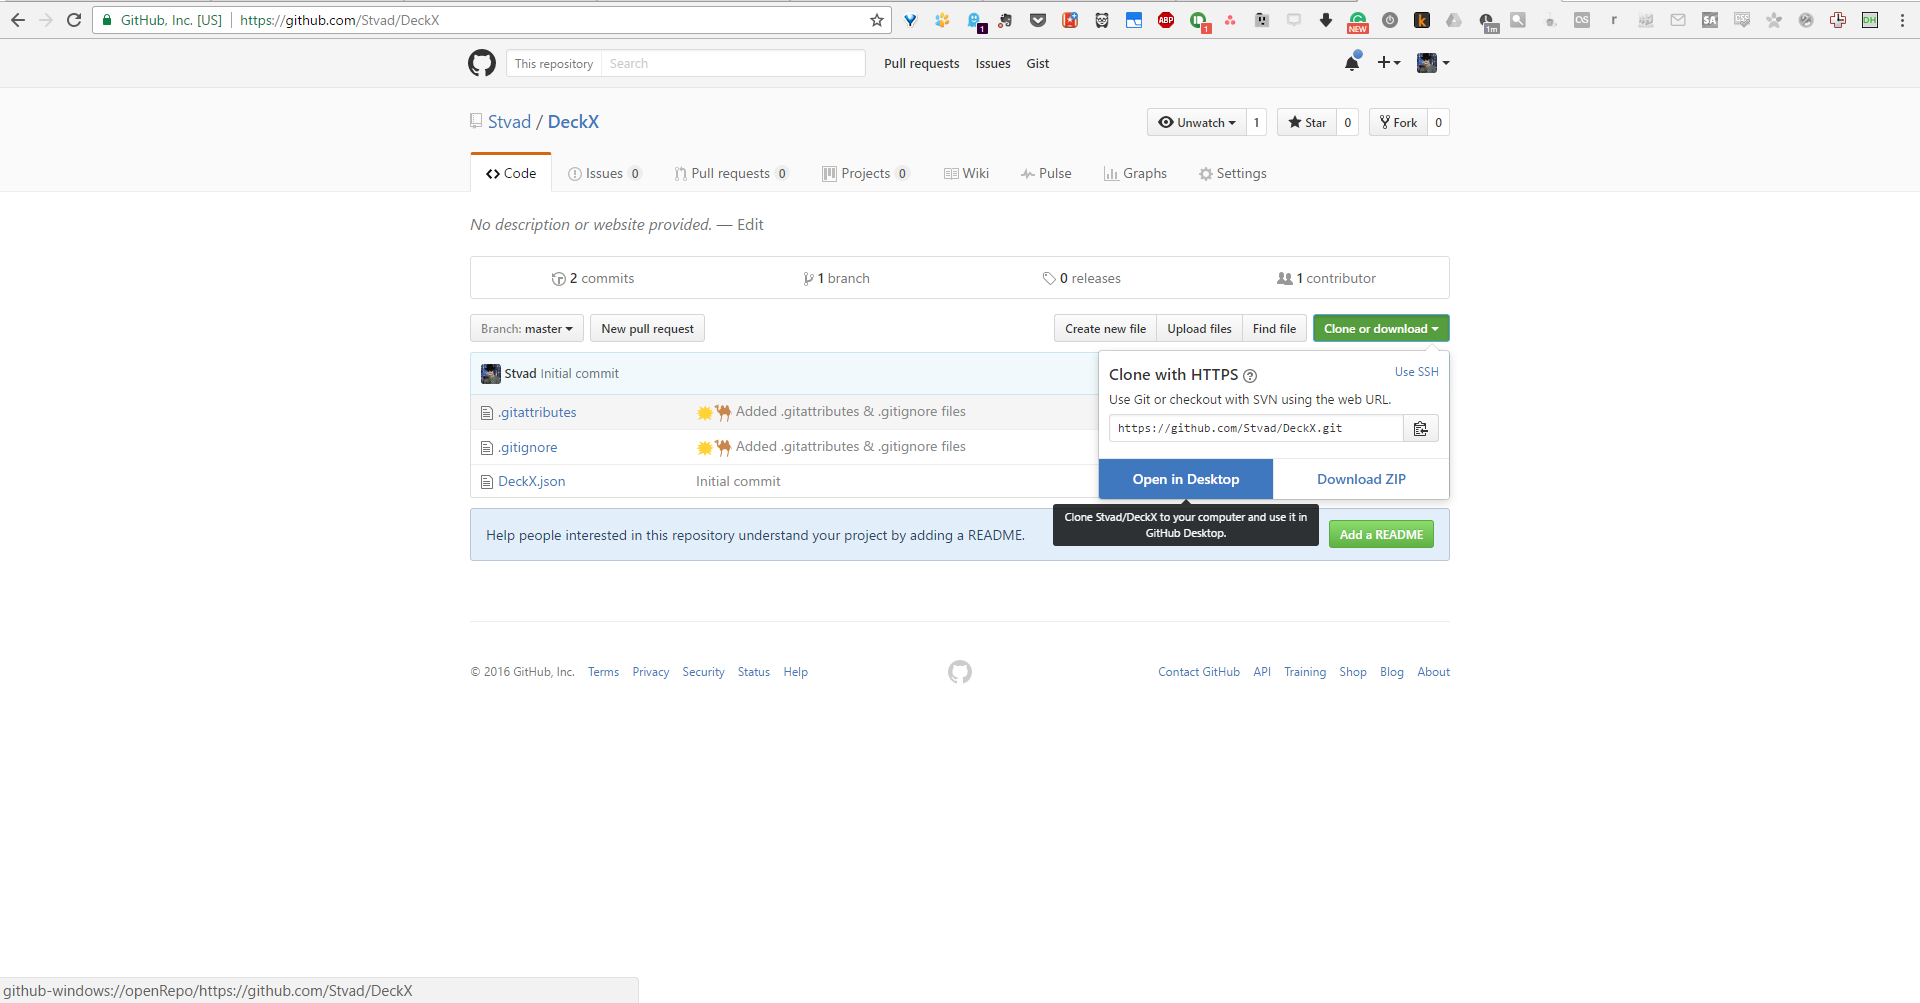Click the search field in GitHub header
This screenshot has width=1920, height=1003.
(733, 63)
